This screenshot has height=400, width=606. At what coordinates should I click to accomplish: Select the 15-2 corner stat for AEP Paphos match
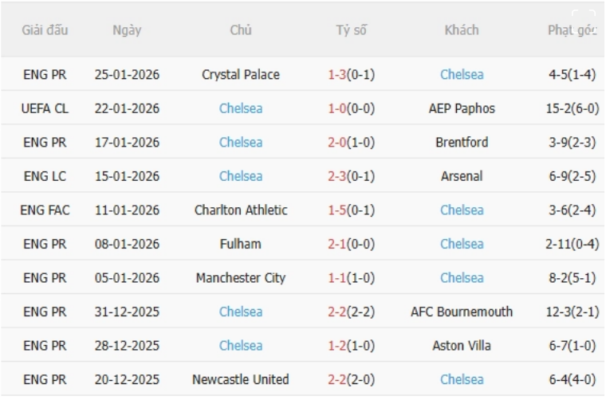pyautogui.click(x=558, y=108)
